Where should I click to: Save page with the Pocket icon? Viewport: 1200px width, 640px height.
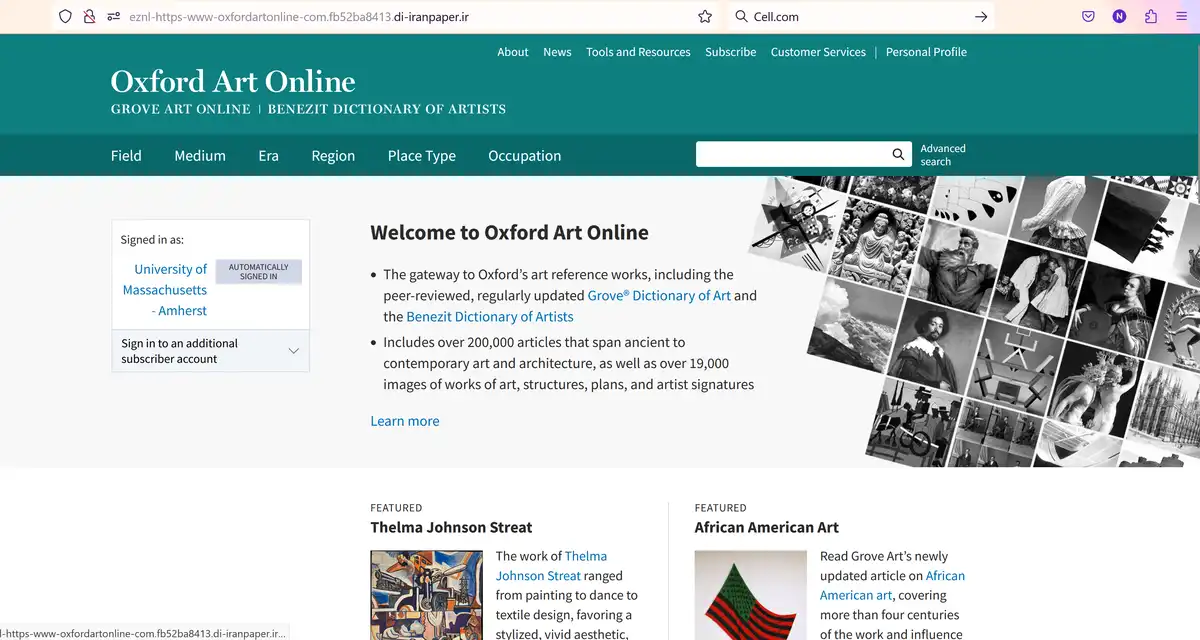tap(1088, 16)
